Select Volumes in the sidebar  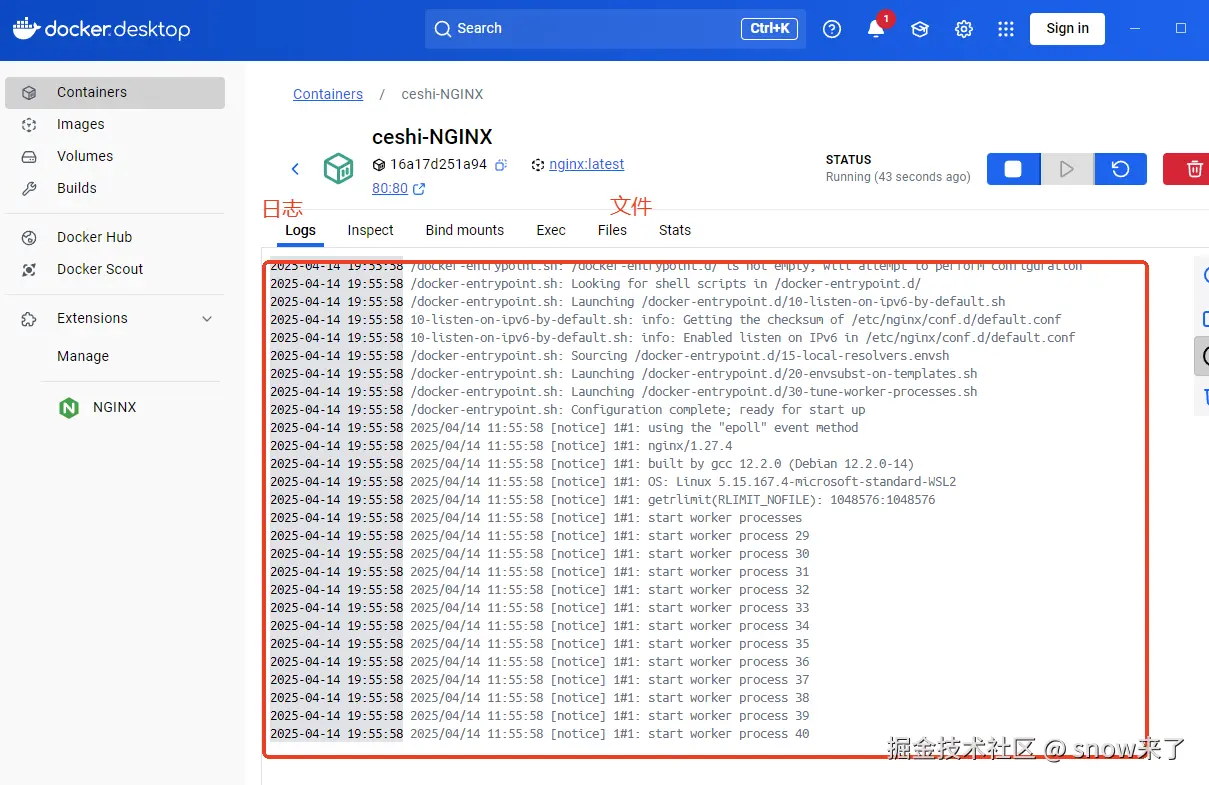[x=115, y=156]
